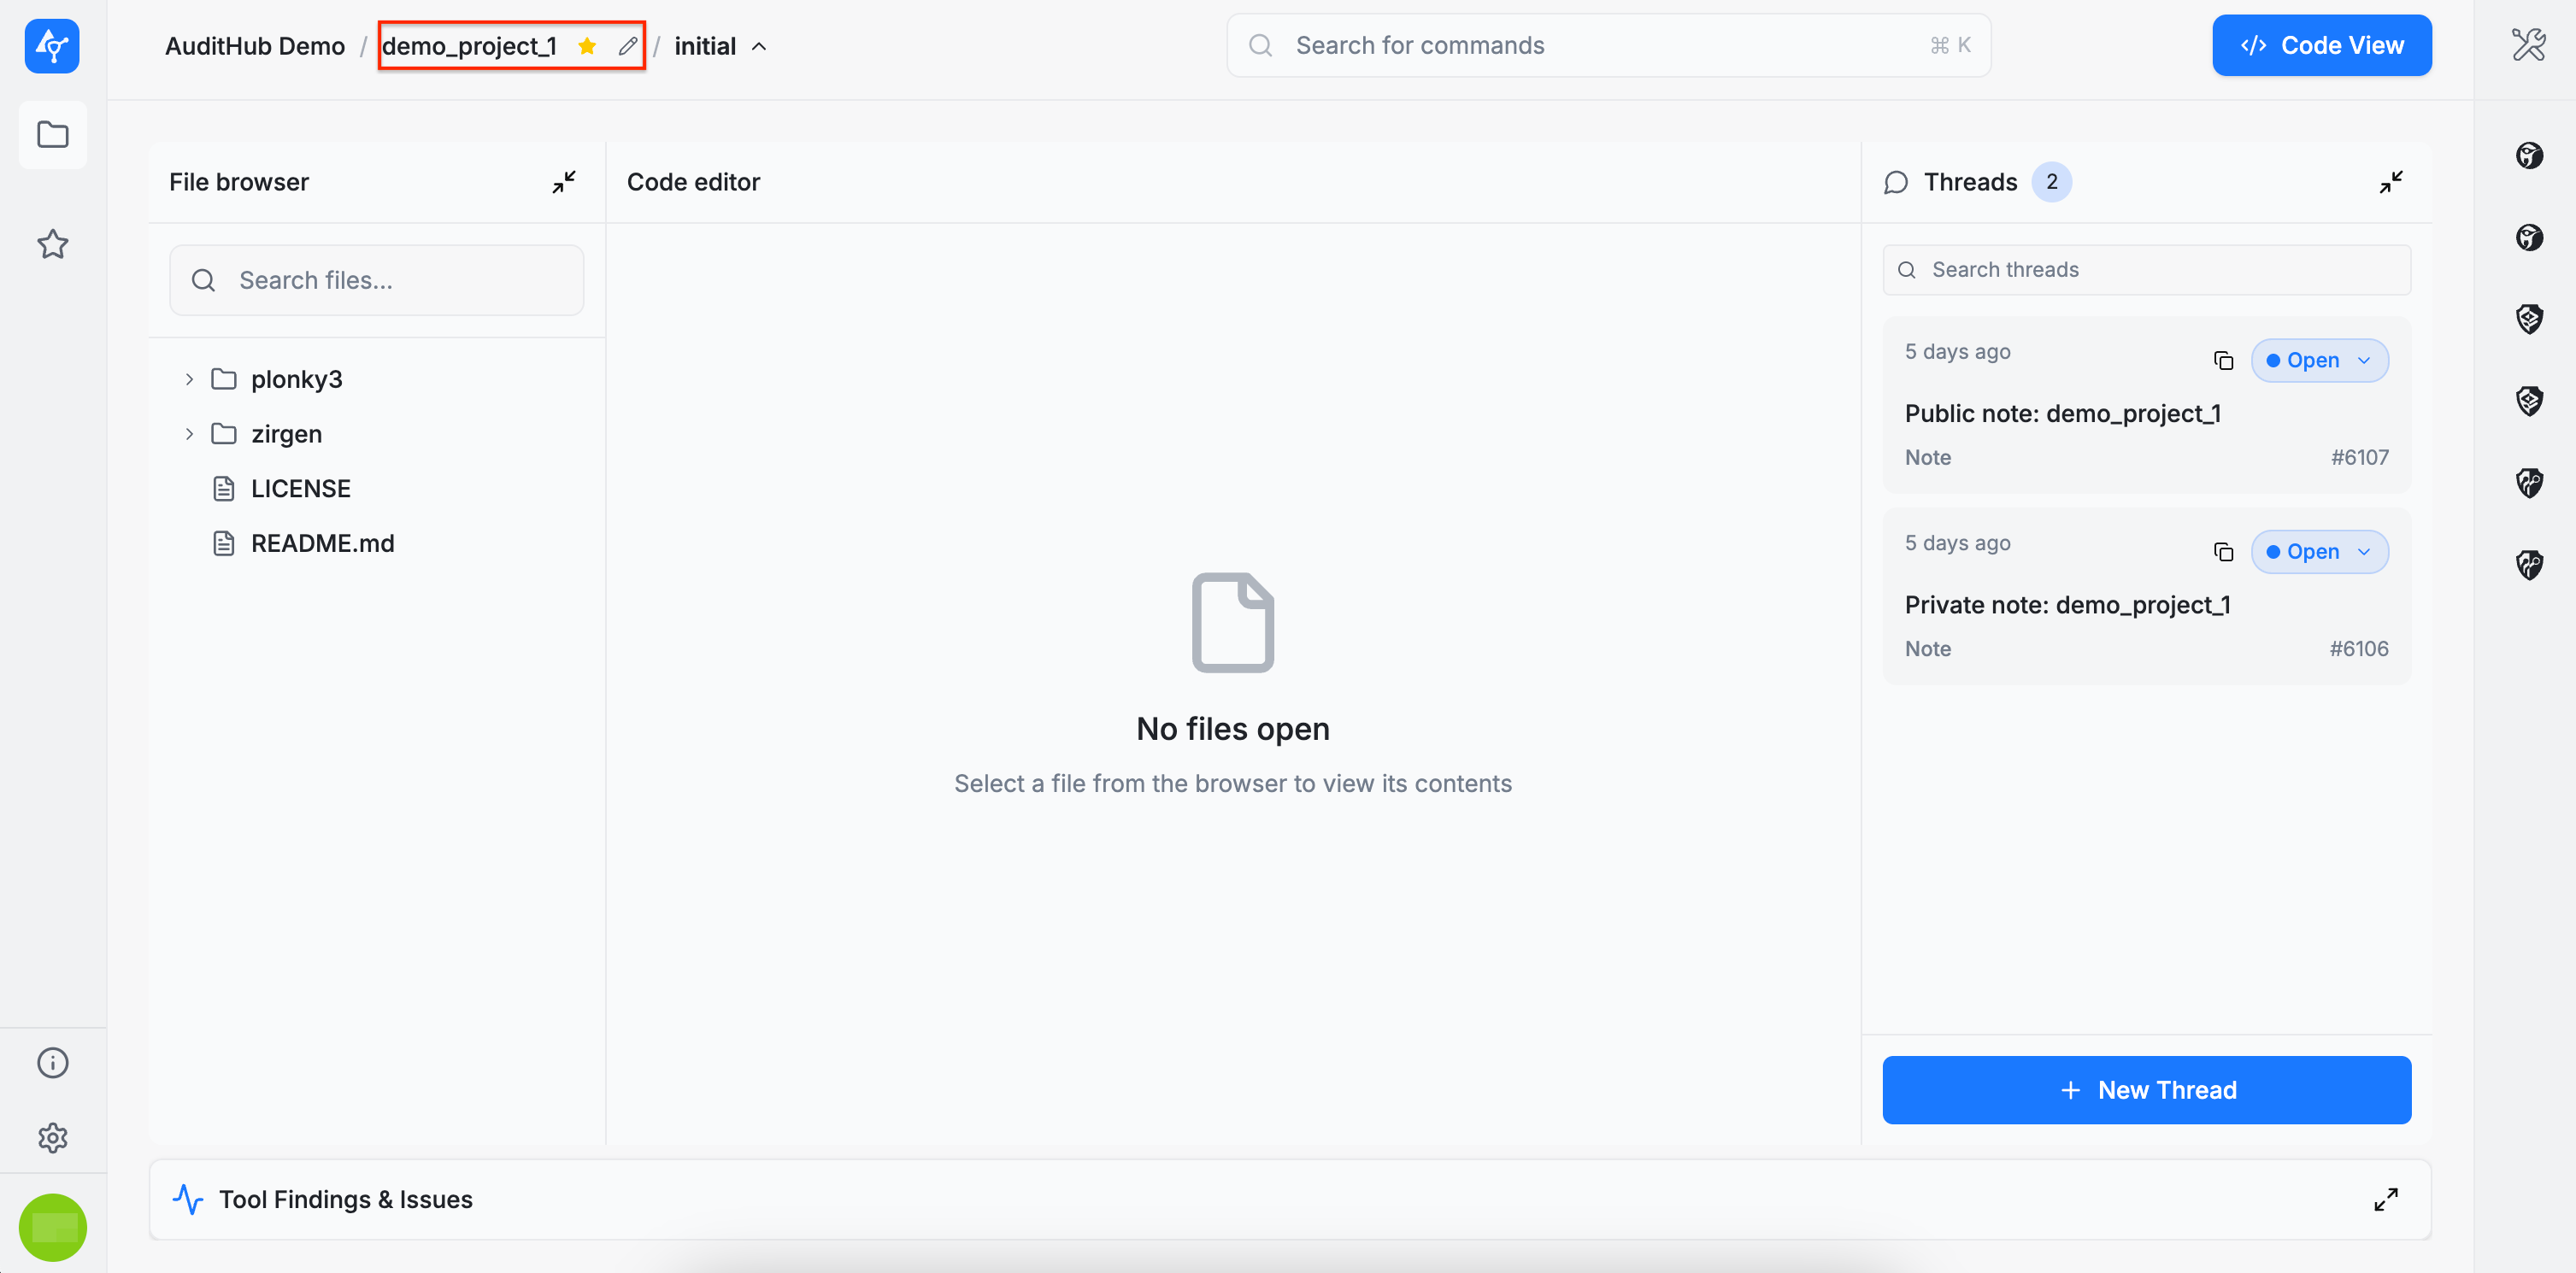Copy link of Public note thread

click(2223, 360)
